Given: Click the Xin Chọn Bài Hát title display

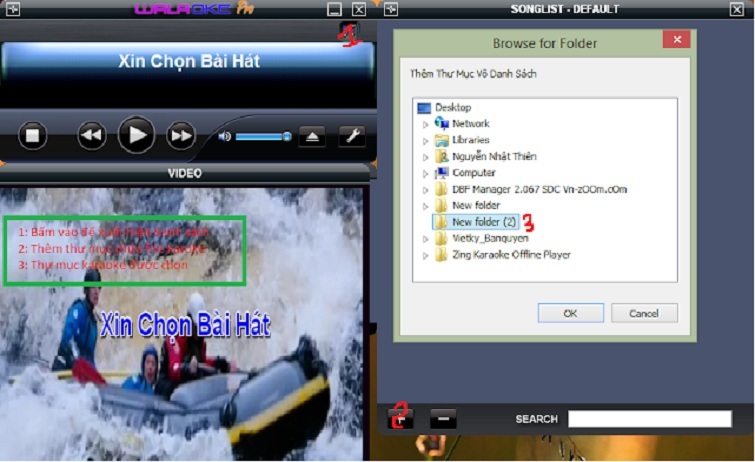Looking at the screenshot, I should pos(188,62).
